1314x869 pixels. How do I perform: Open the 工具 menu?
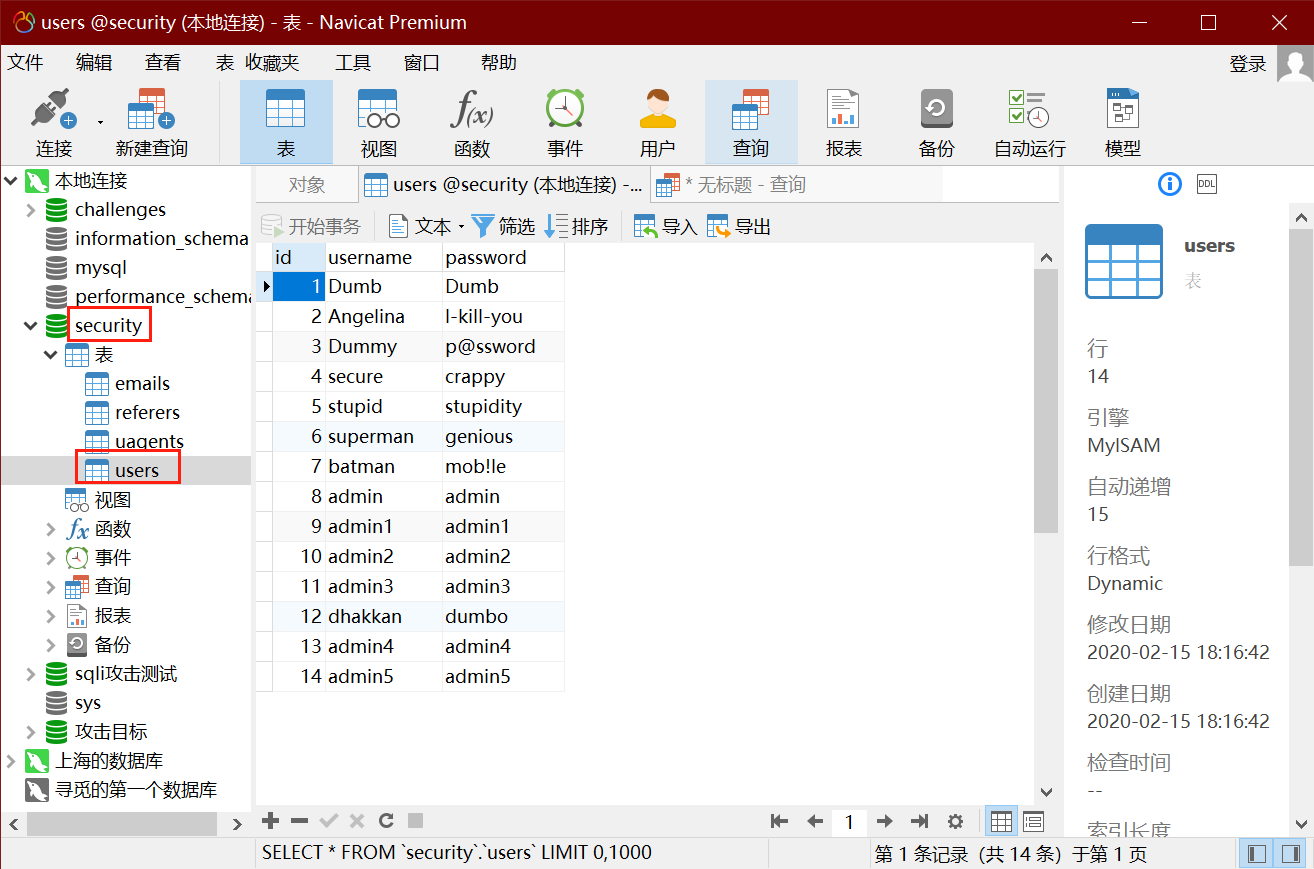pyautogui.click(x=353, y=63)
